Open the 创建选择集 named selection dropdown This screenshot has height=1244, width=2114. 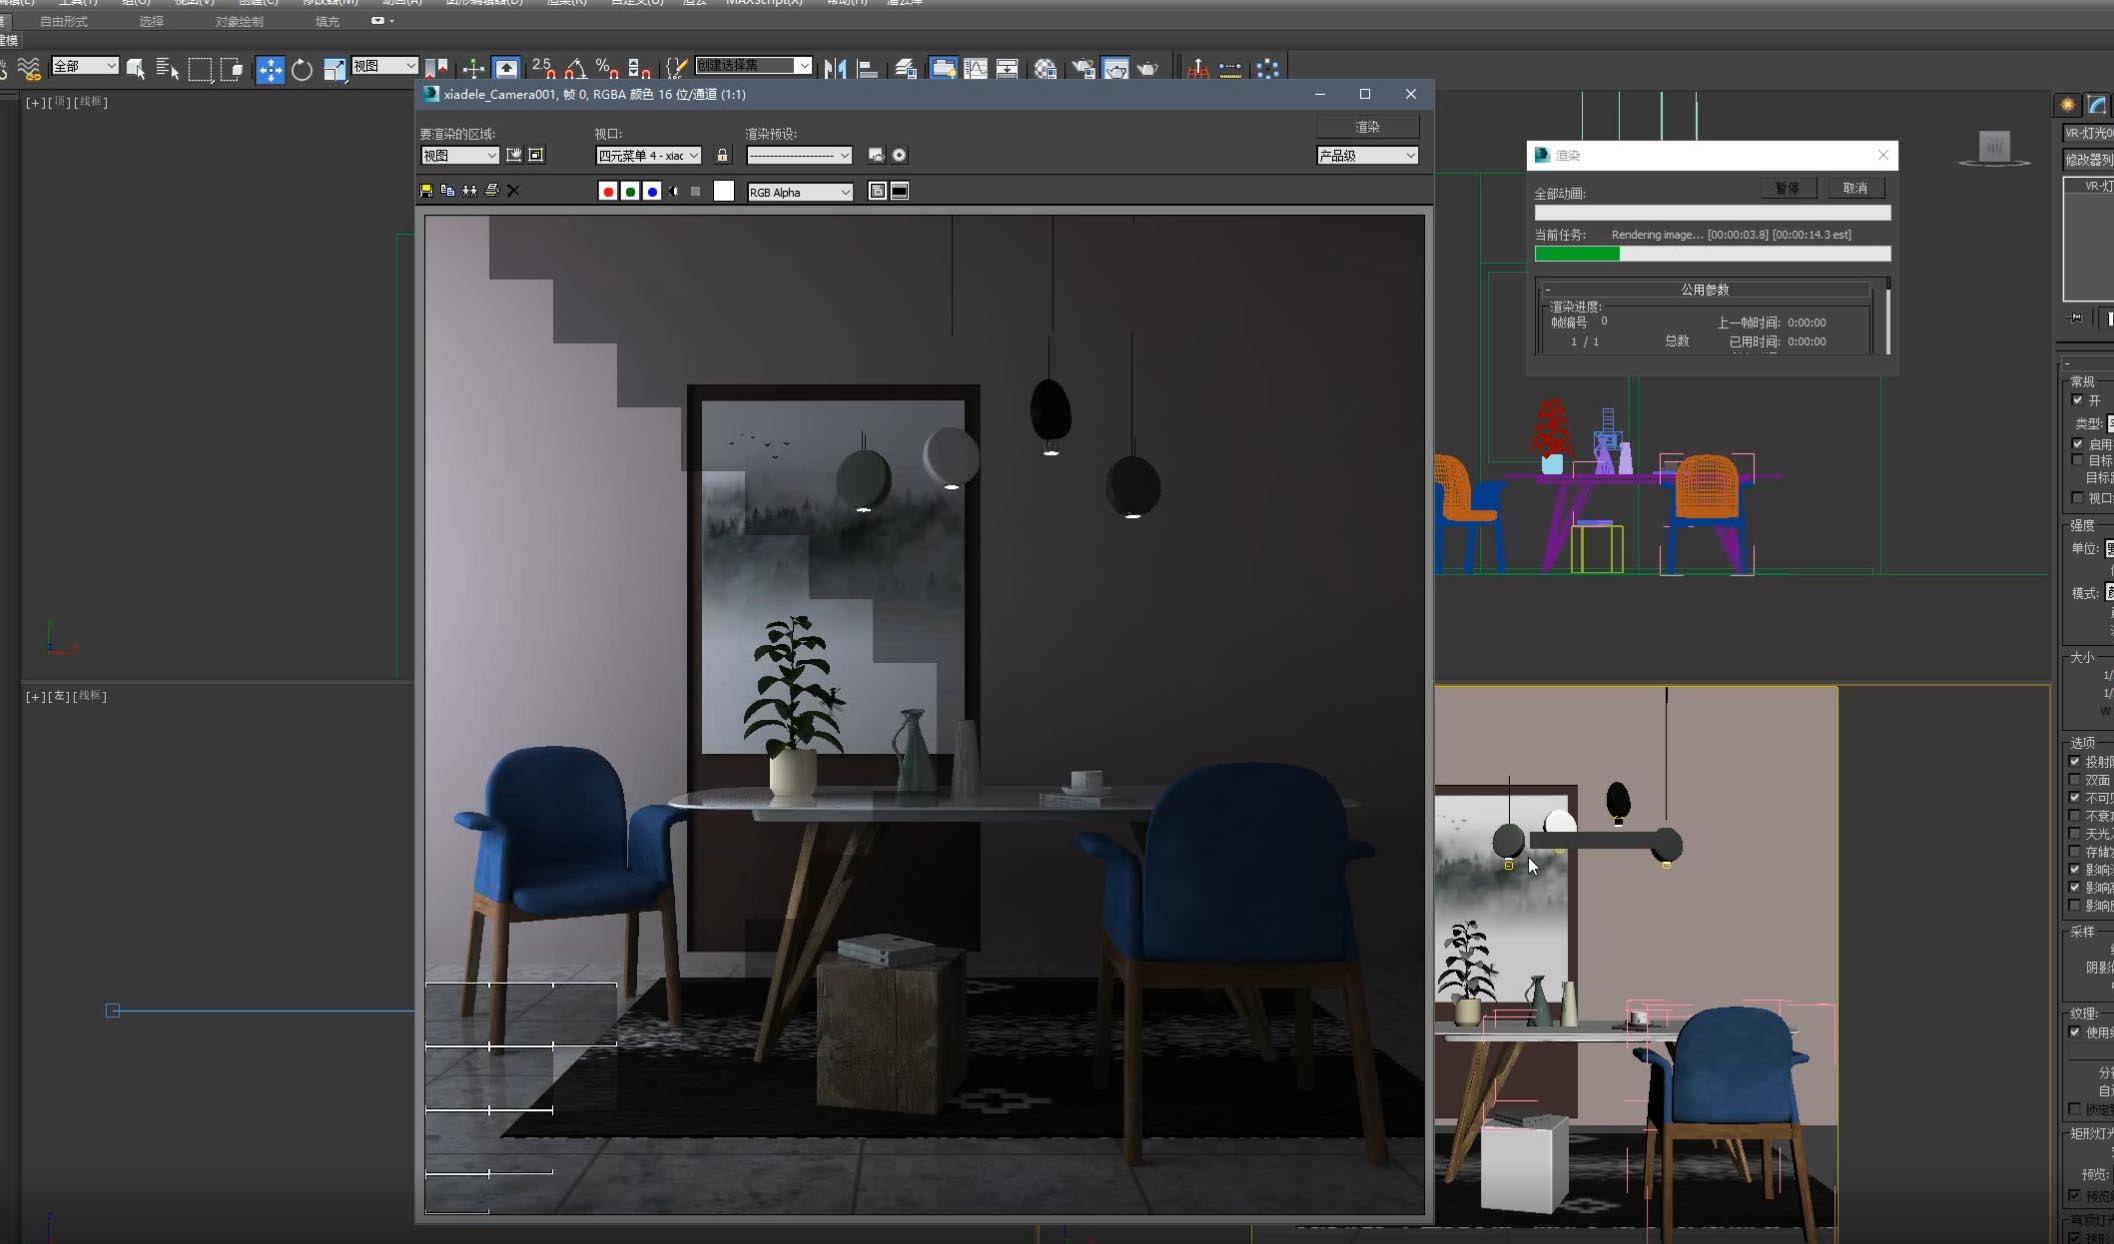(753, 65)
